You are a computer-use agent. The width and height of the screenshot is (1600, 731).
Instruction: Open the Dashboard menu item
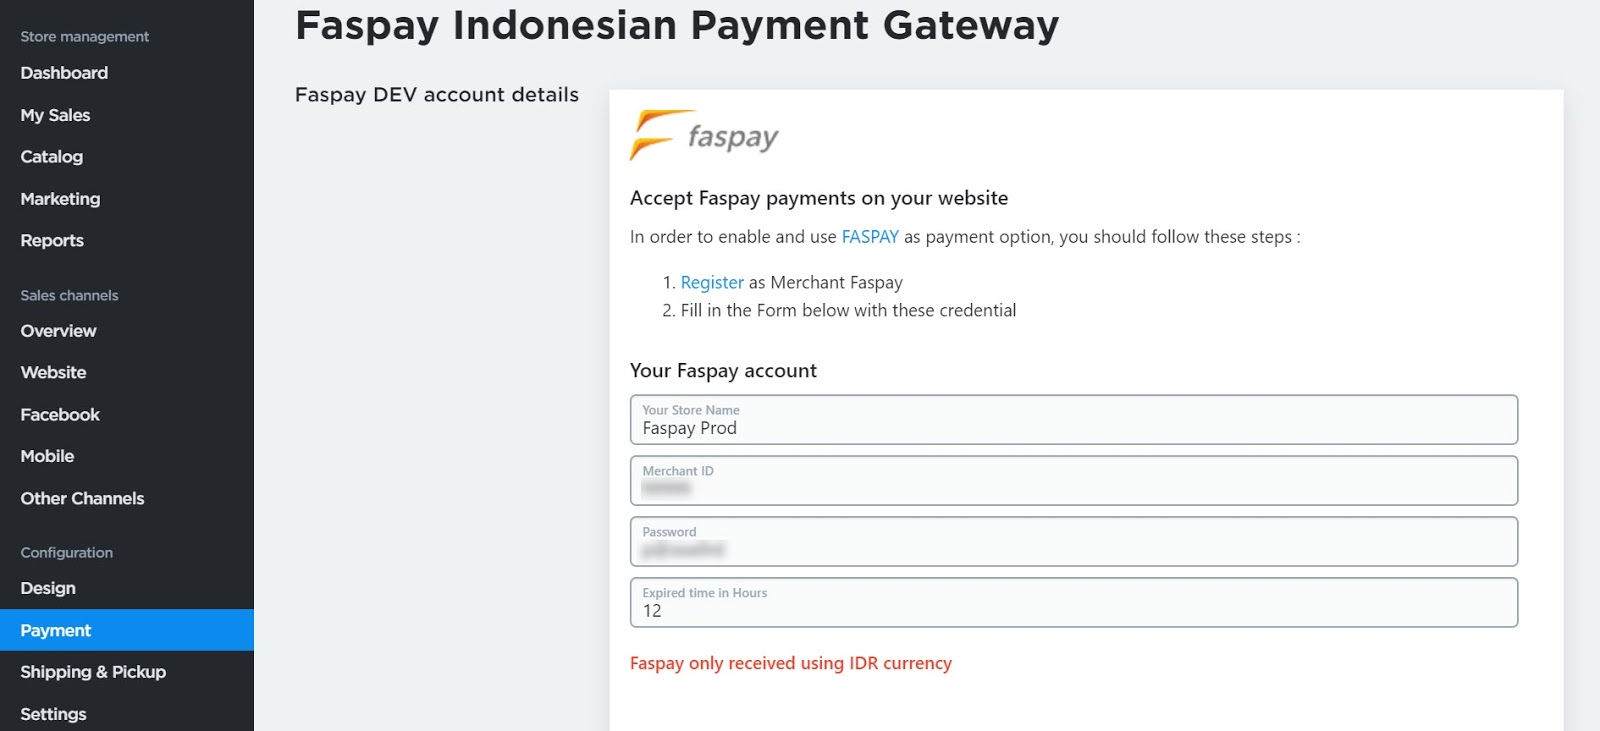(64, 73)
